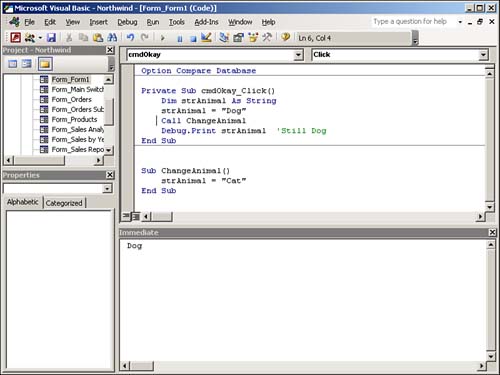
Task: Select Form_Form1 in project tree
Action: (x=70, y=80)
